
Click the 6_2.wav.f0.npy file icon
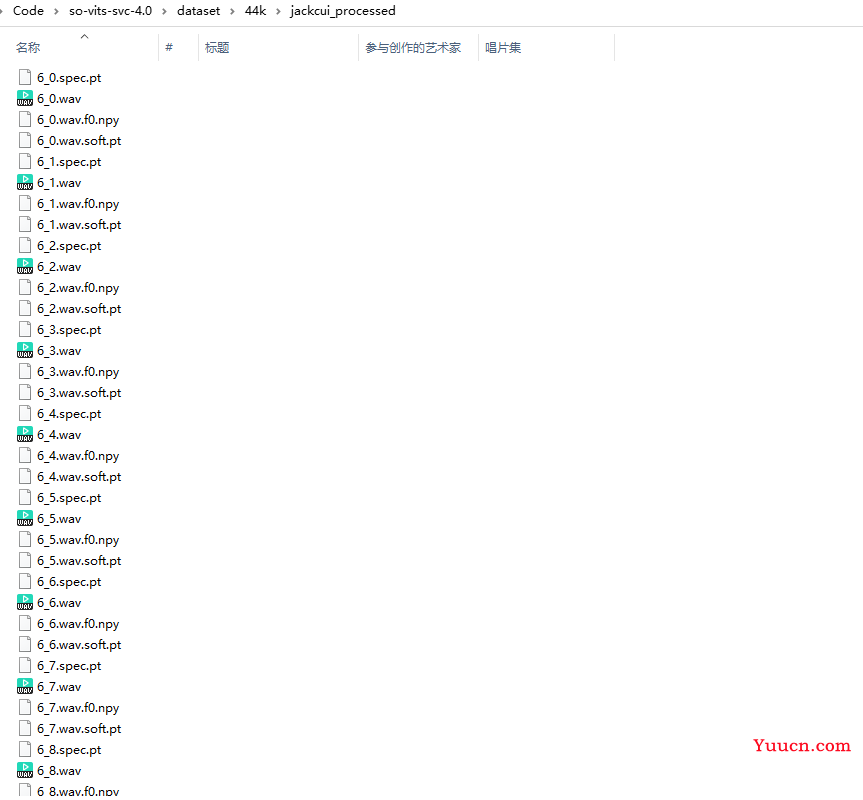(x=25, y=288)
